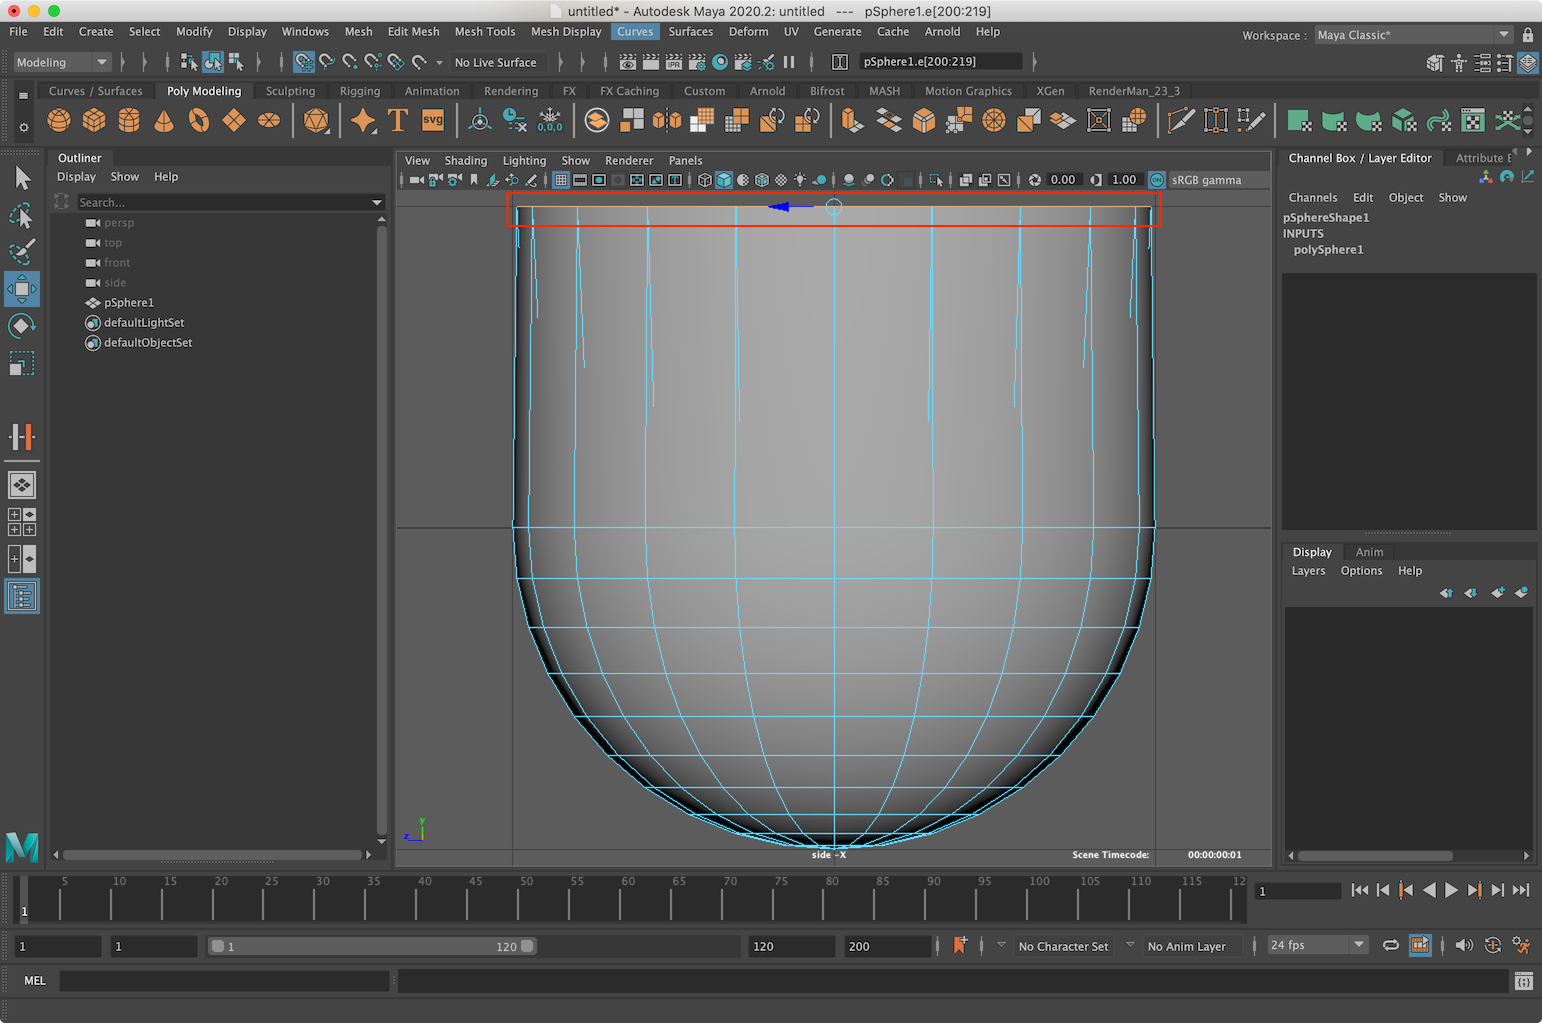1542x1023 pixels.
Task: Open the Mesh Tools menu
Action: tap(485, 31)
